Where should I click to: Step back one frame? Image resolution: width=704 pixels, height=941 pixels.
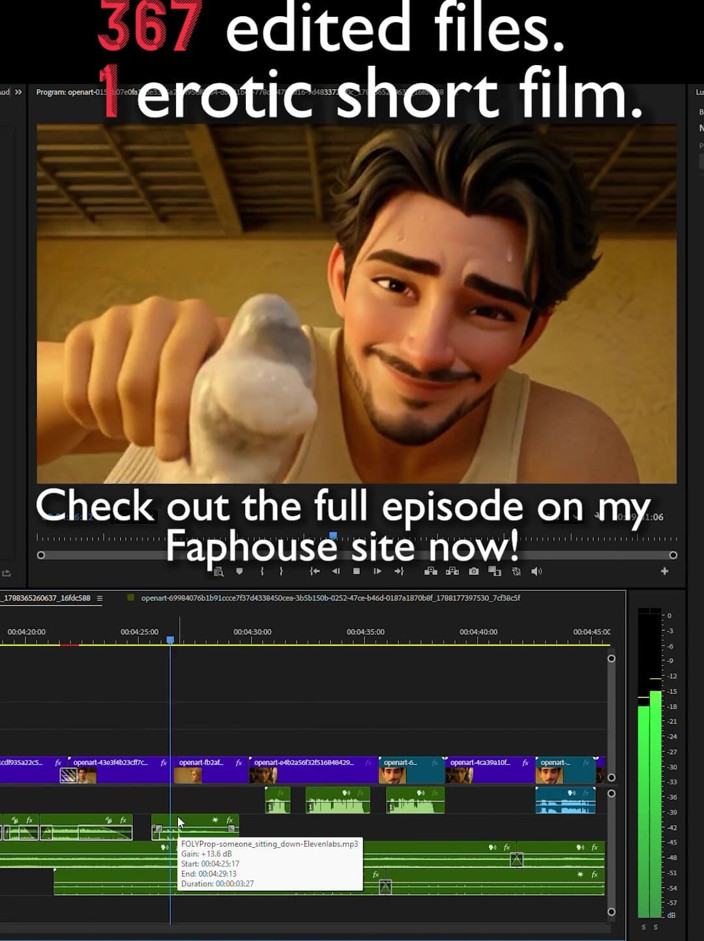point(336,571)
